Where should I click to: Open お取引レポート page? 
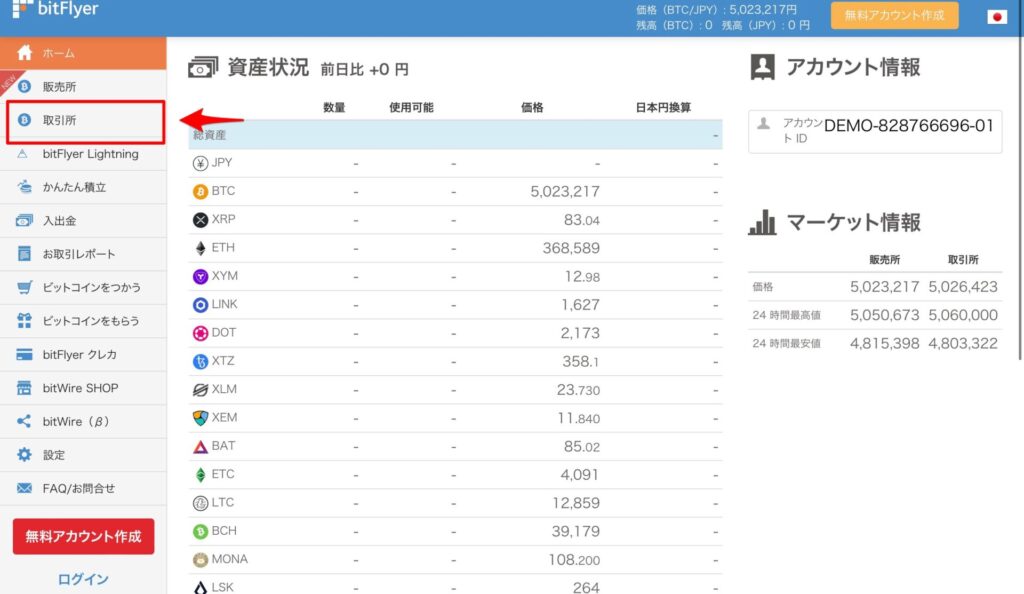tap(83, 254)
